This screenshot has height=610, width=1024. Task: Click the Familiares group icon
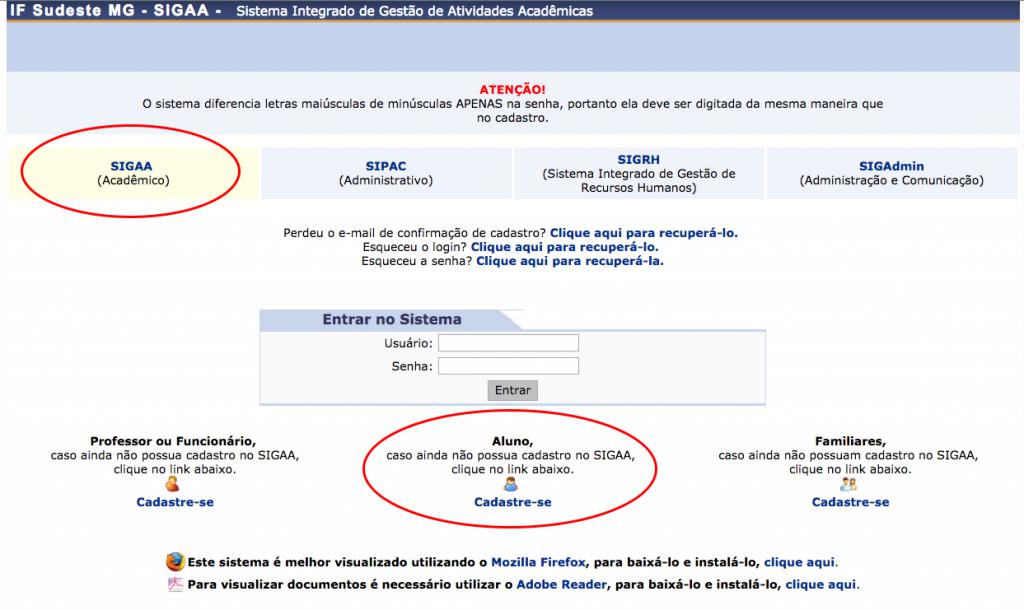(849, 485)
